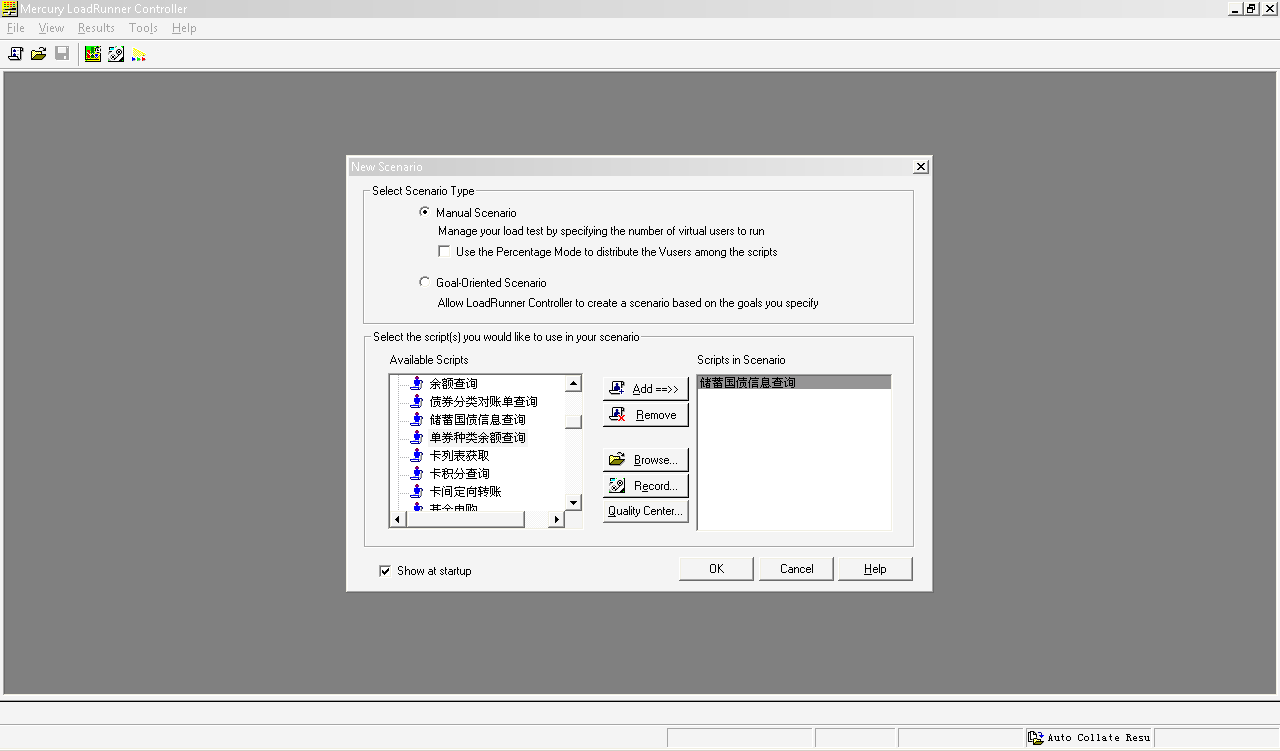Click the Available Scripts horizontal scrollbar thumb
1280x751 pixels.
coord(465,520)
